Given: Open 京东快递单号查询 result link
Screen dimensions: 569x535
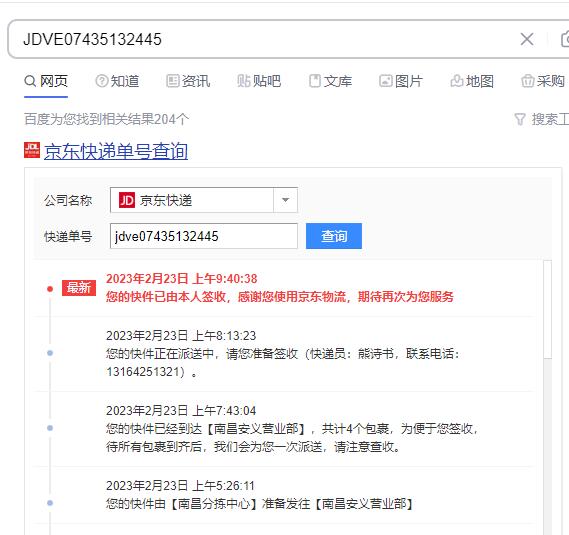Looking at the screenshot, I should [x=116, y=151].
